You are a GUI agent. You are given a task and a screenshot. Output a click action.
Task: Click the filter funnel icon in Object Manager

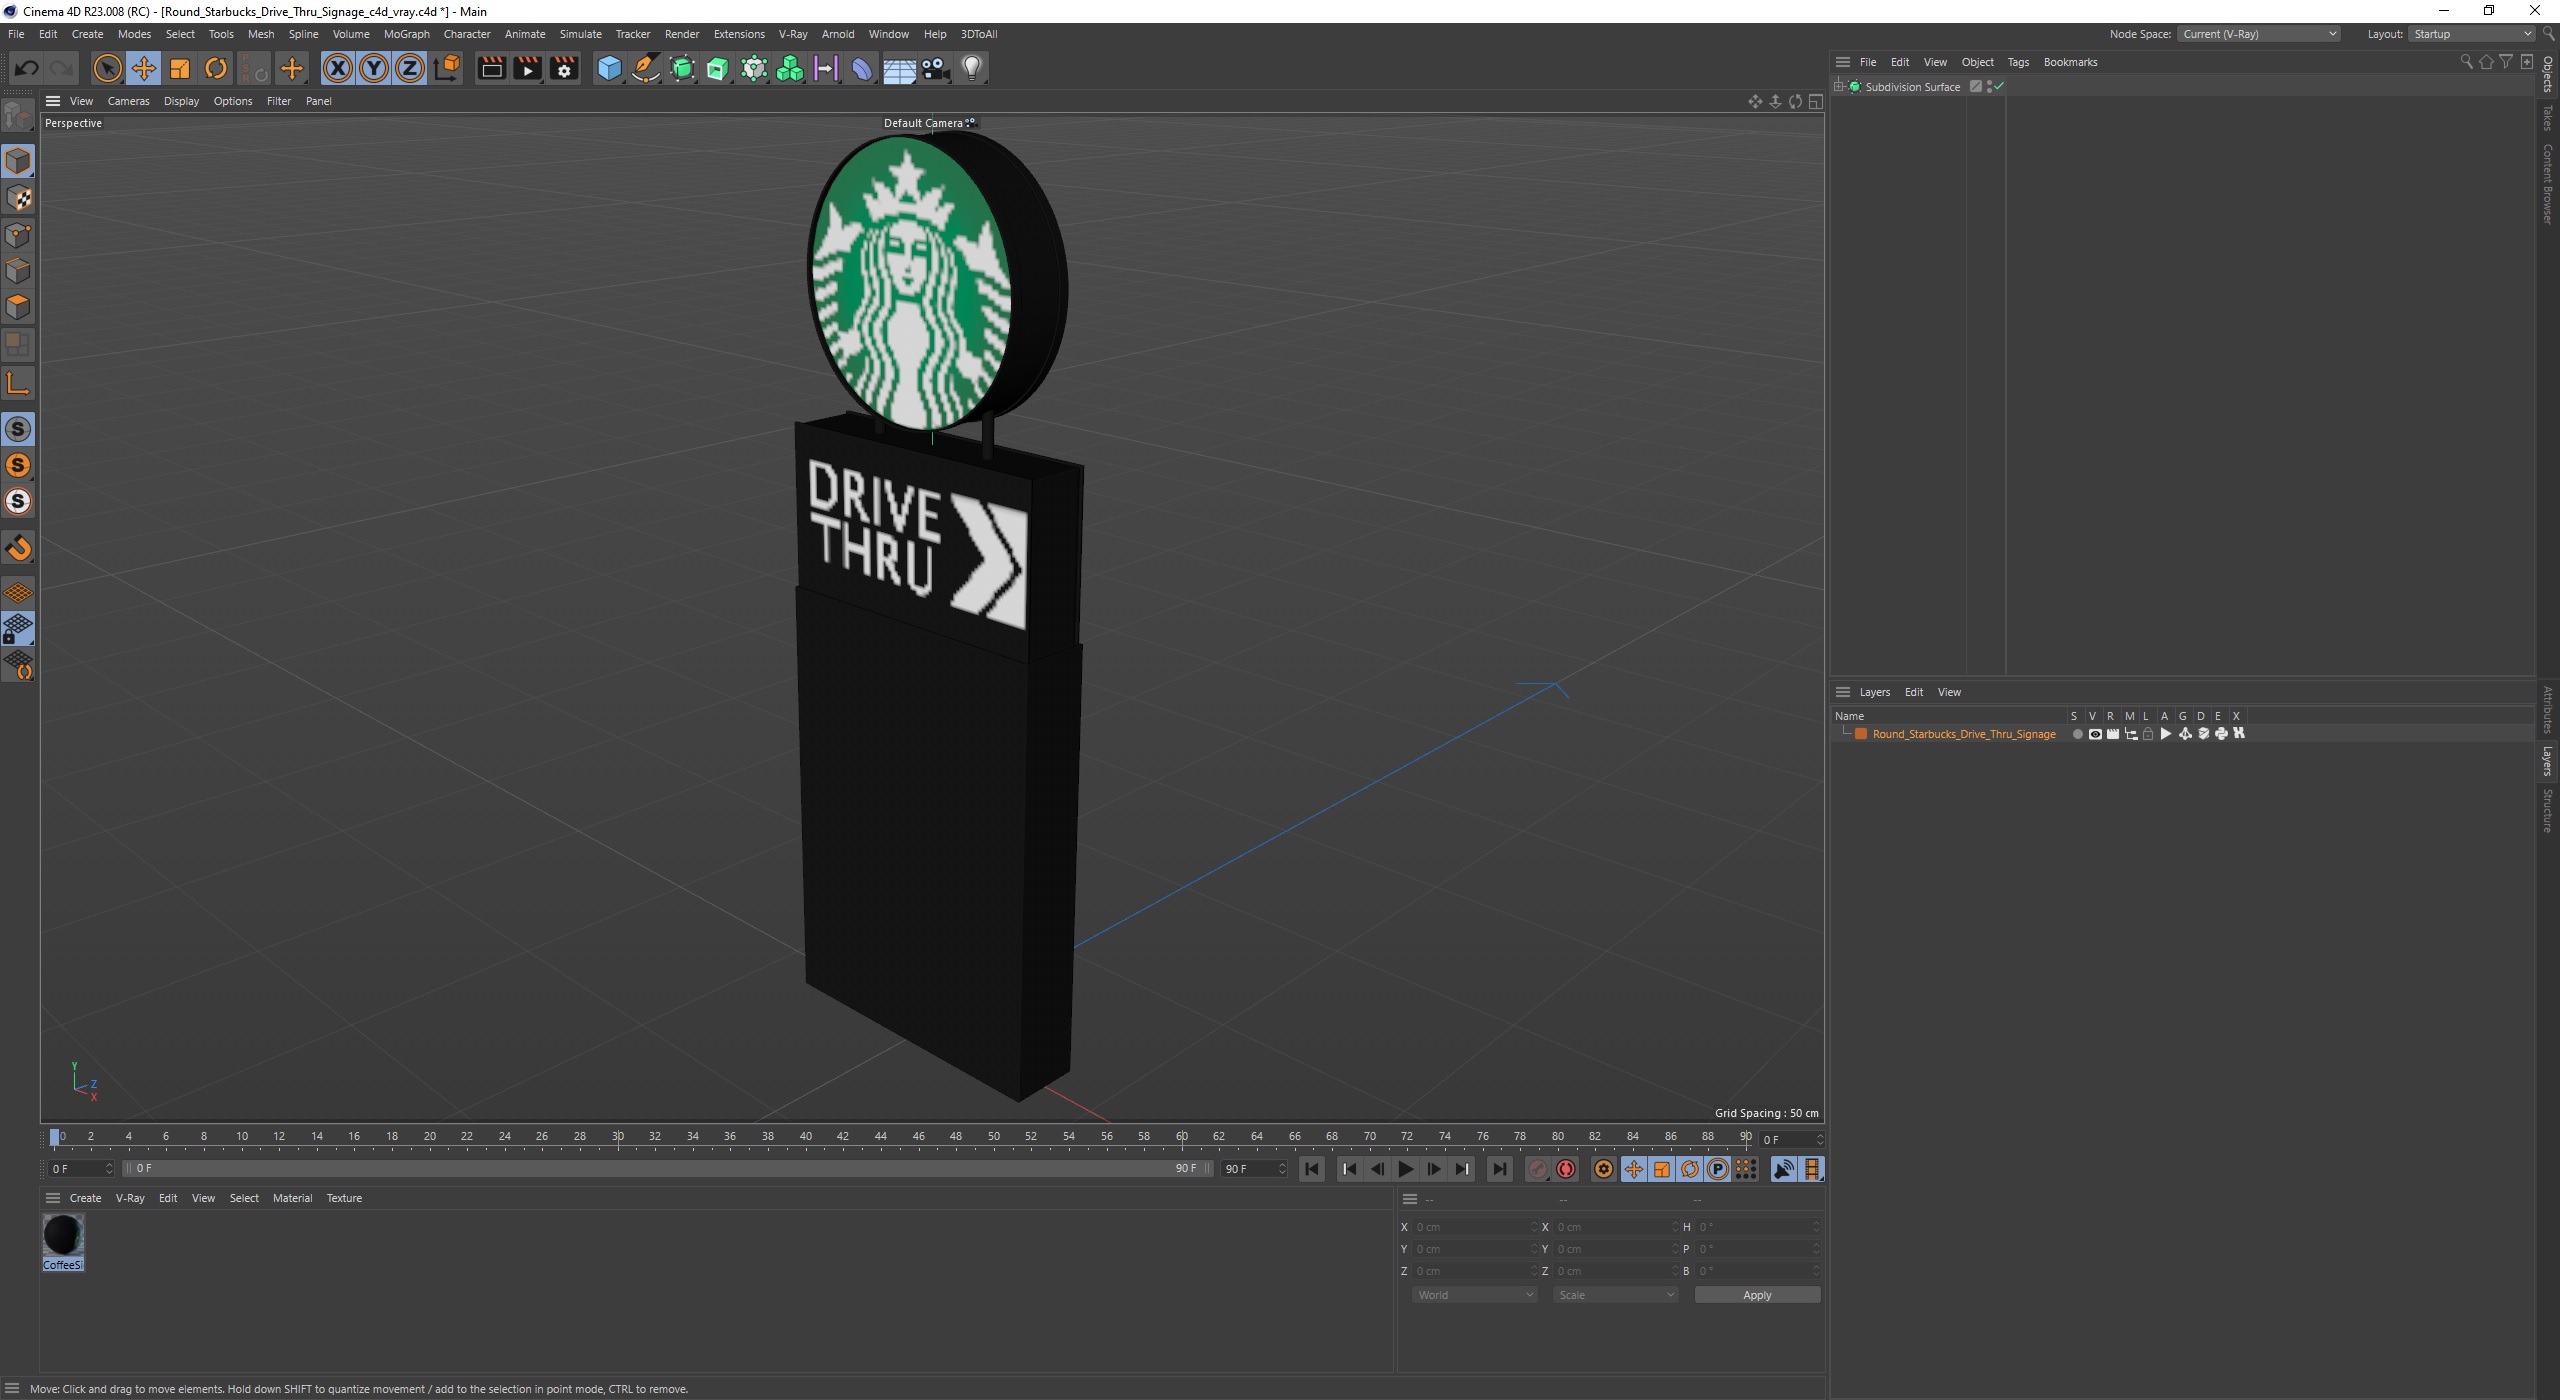(x=2506, y=62)
